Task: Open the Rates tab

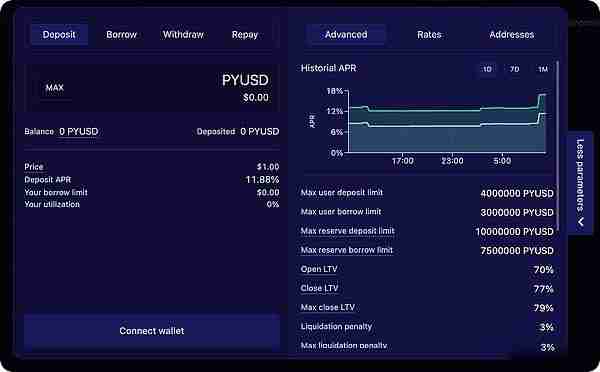Action: click(429, 35)
